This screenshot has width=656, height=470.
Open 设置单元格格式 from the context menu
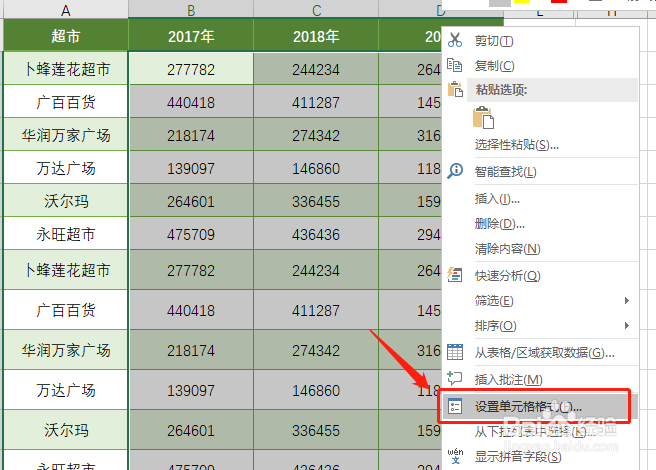(x=538, y=406)
